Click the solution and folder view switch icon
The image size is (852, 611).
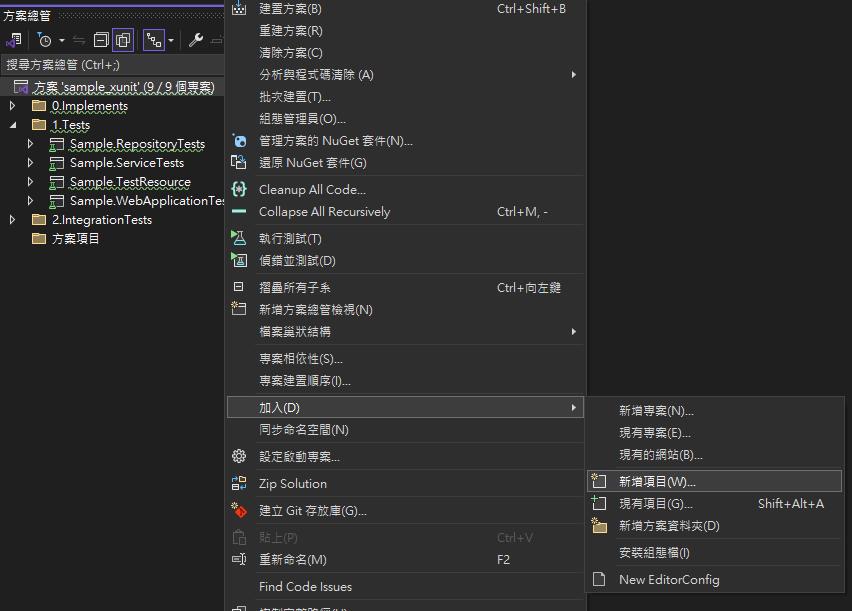(x=14, y=40)
